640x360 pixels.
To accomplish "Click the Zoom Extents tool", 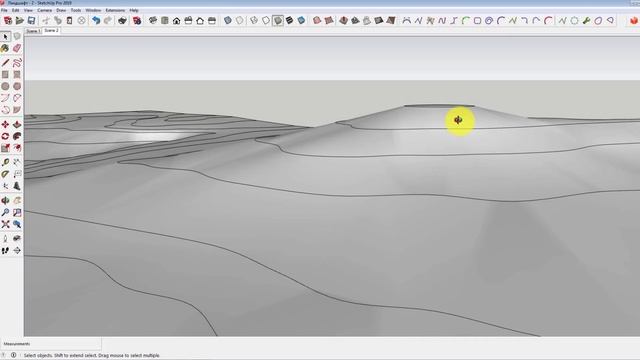I will pyautogui.click(x=5, y=224).
